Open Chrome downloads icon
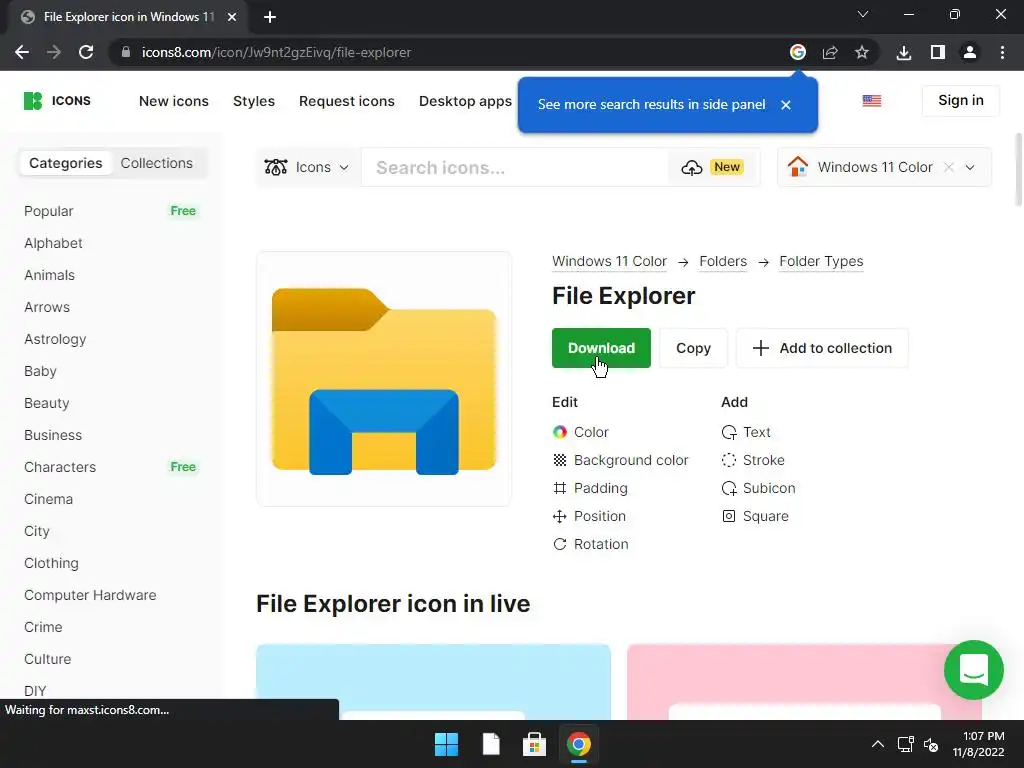Viewport: 1024px width, 768px height. tap(904, 52)
